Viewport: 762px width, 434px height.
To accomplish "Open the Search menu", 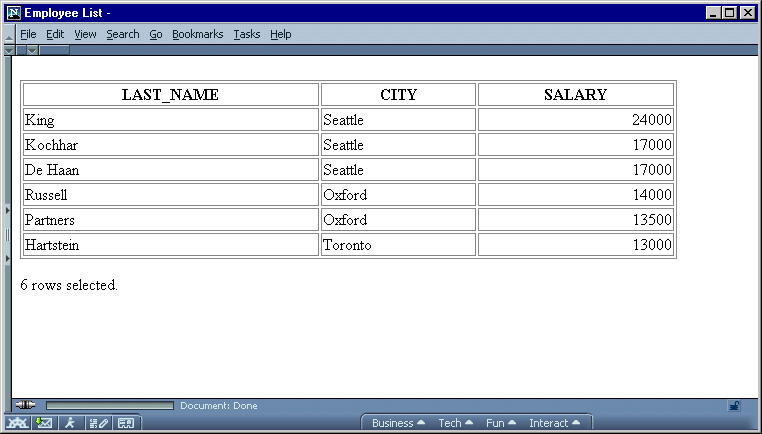I will point(123,34).
